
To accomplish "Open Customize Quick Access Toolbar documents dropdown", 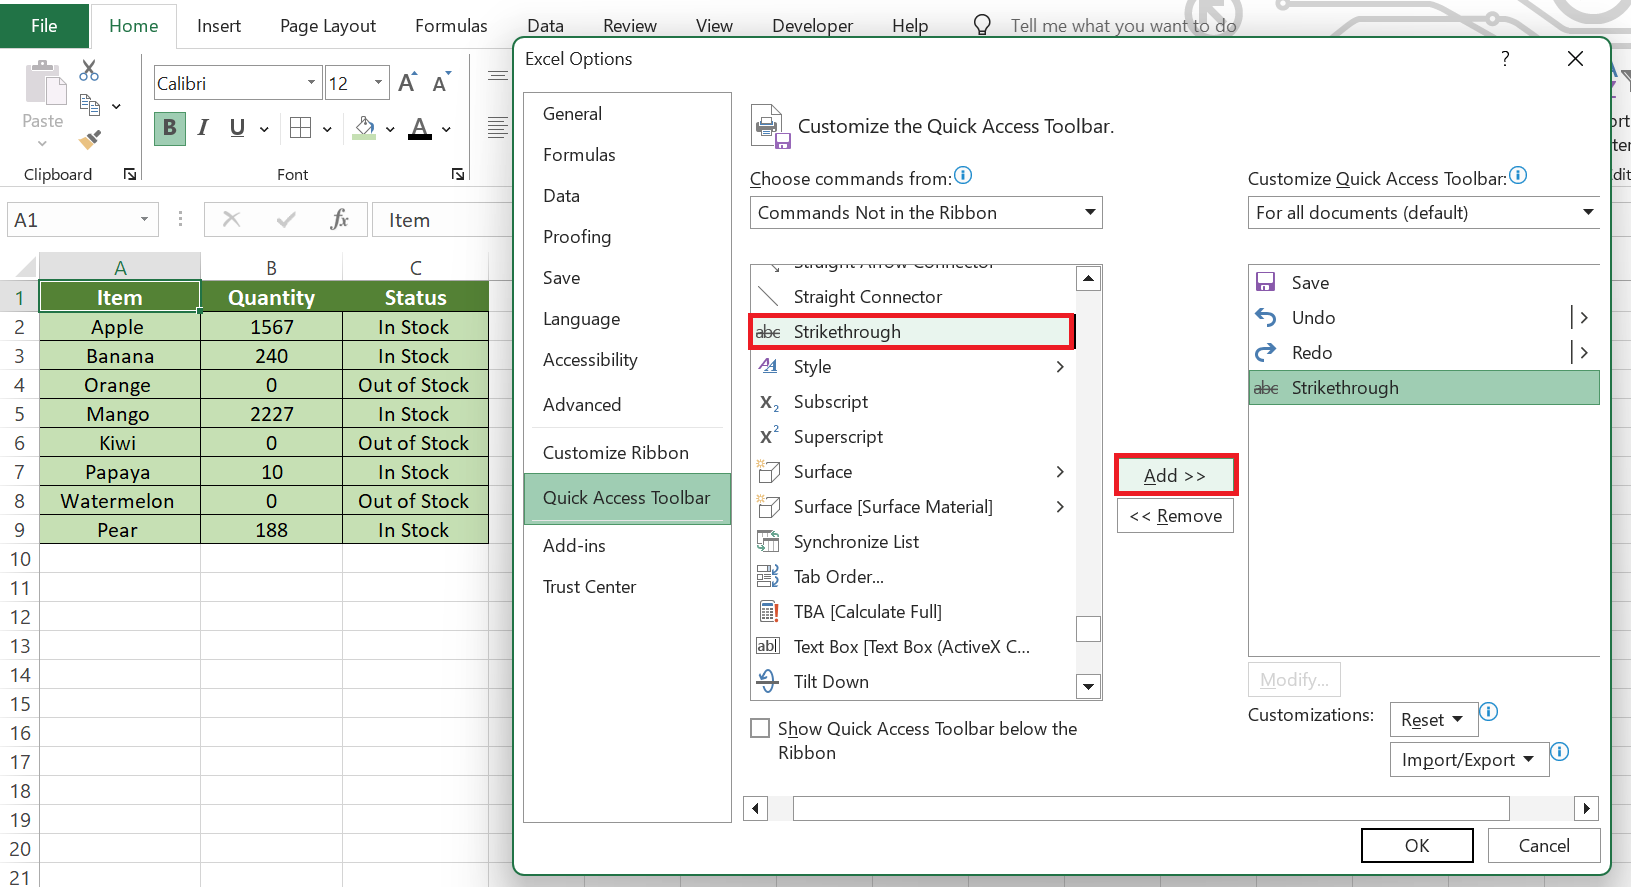I will pos(1424,213).
